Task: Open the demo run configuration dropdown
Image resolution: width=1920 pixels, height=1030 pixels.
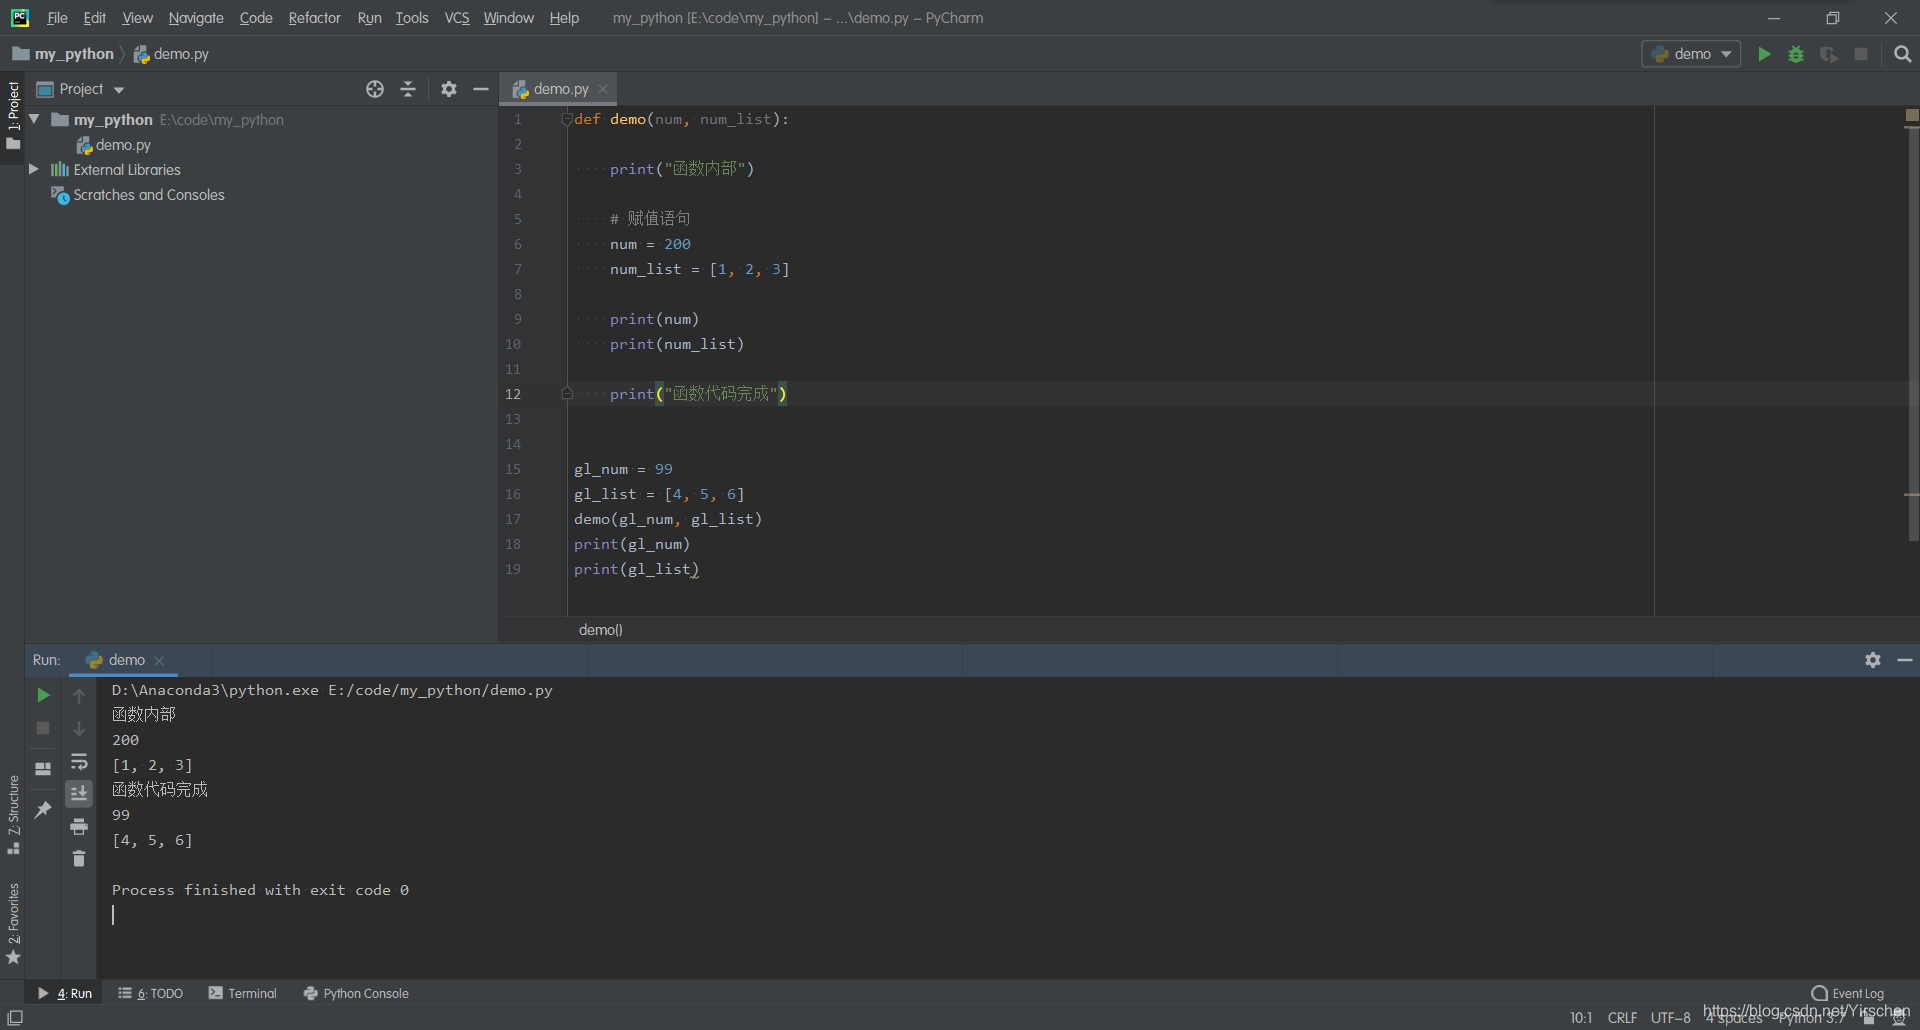Action: tap(1691, 54)
